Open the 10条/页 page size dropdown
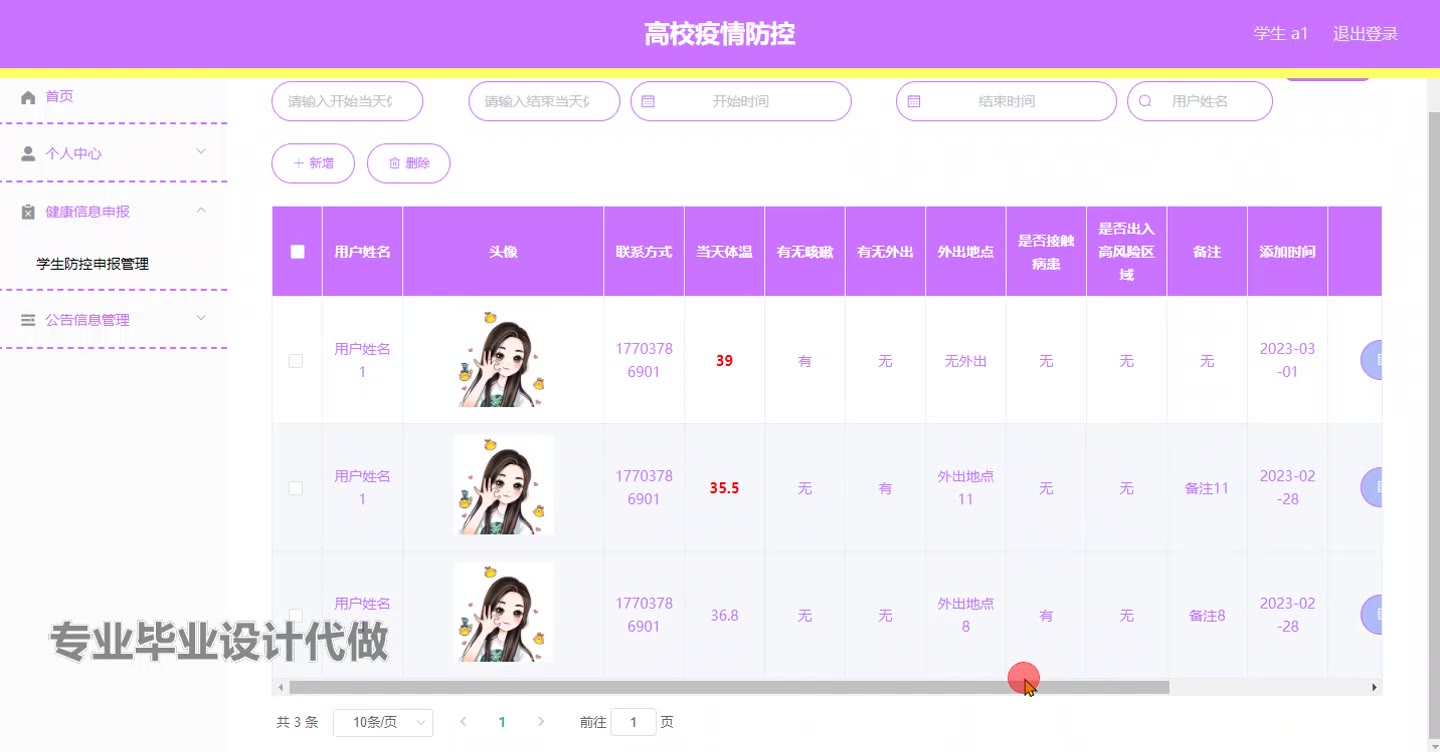Image resolution: width=1440 pixels, height=752 pixels. pyautogui.click(x=383, y=722)
